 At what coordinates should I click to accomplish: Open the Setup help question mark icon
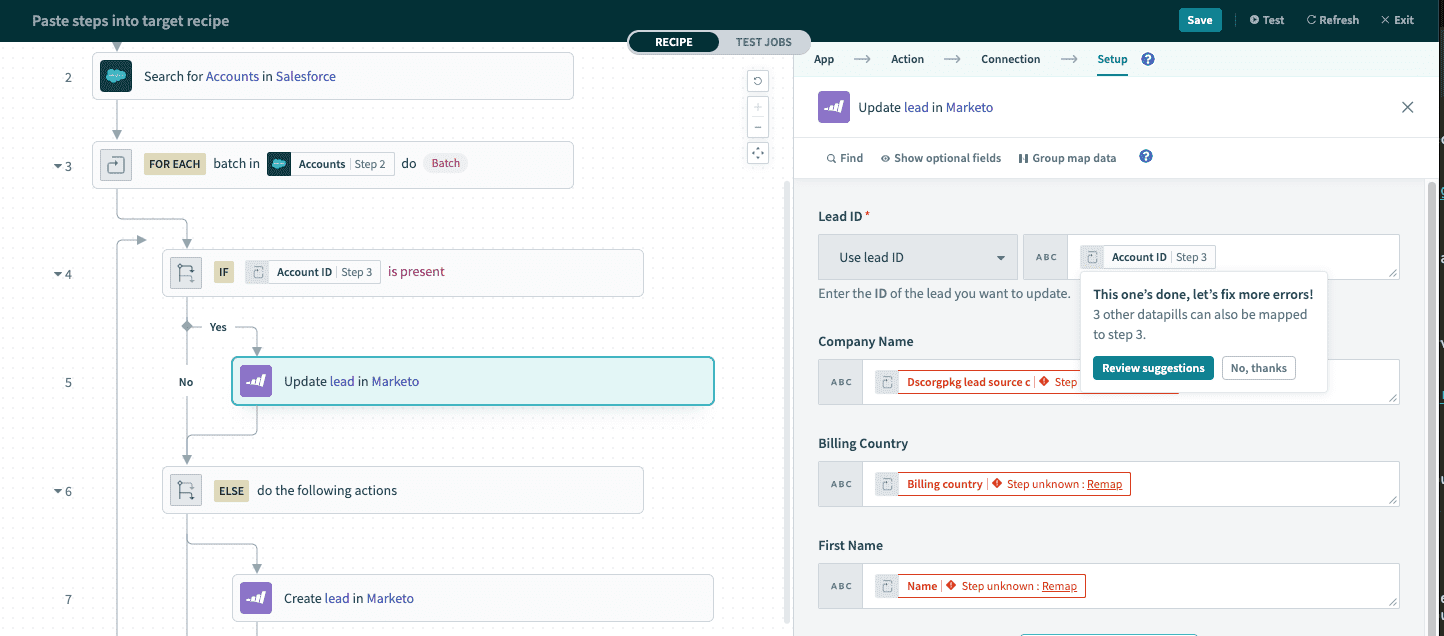pos(1148,59)
